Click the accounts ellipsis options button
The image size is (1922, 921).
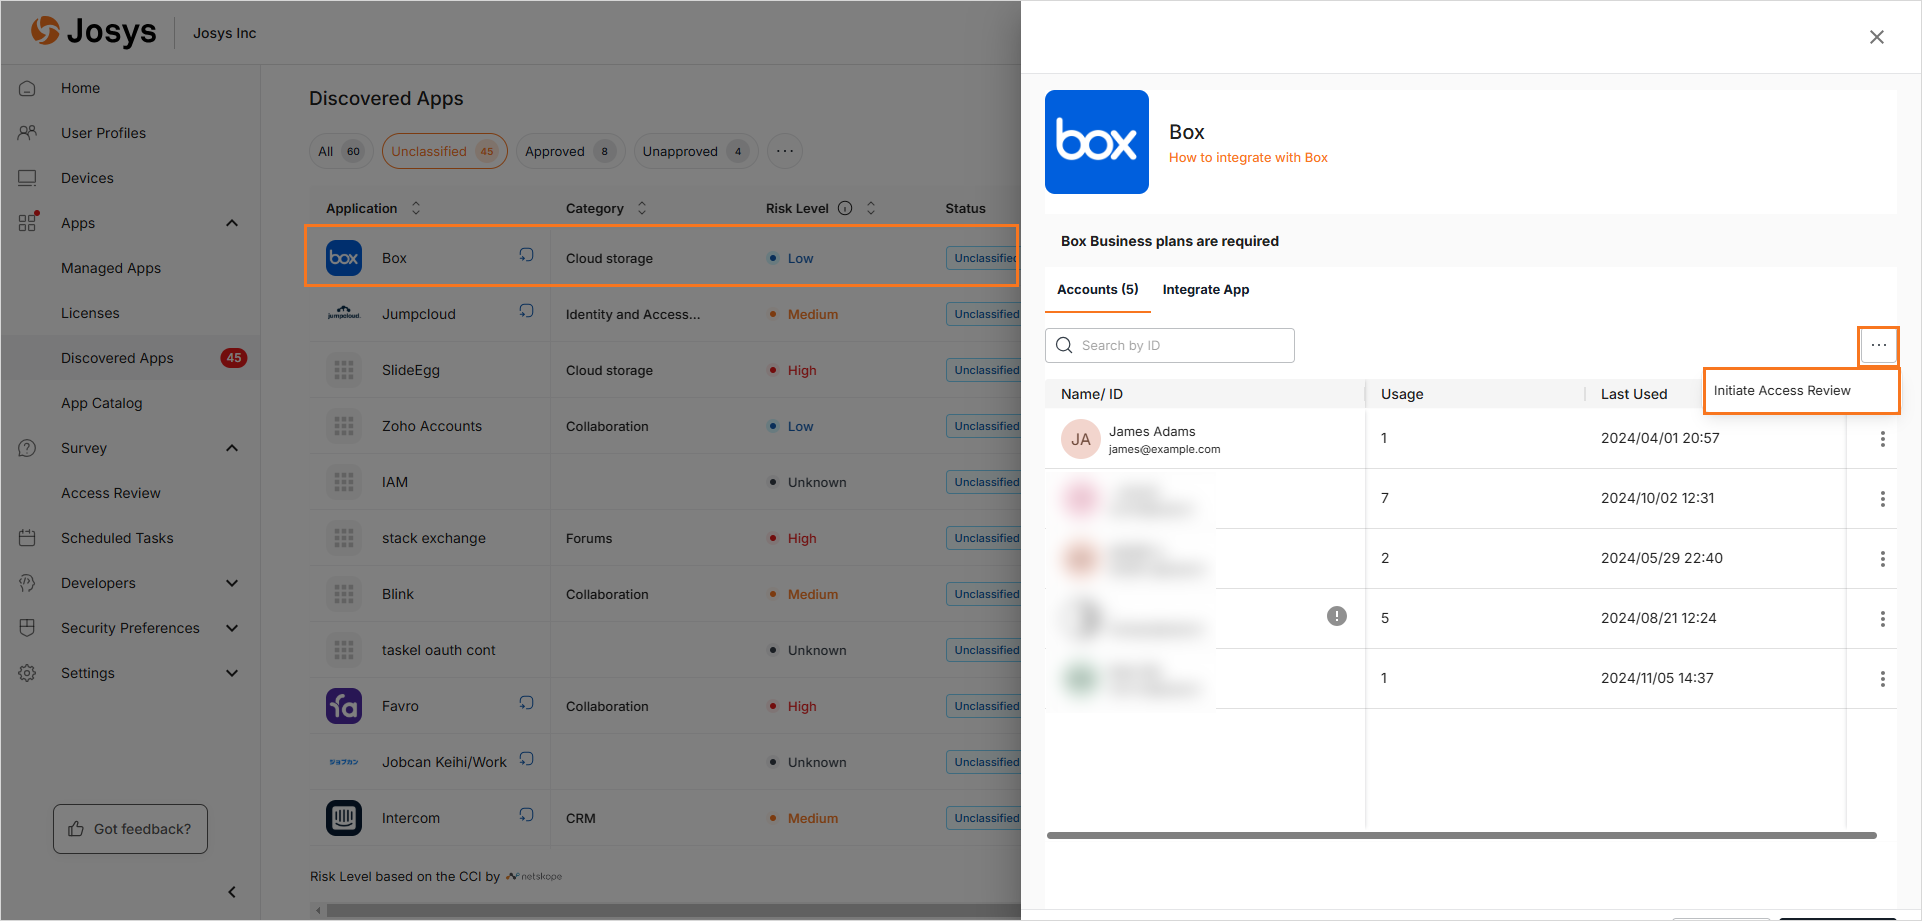(1879, 346)
